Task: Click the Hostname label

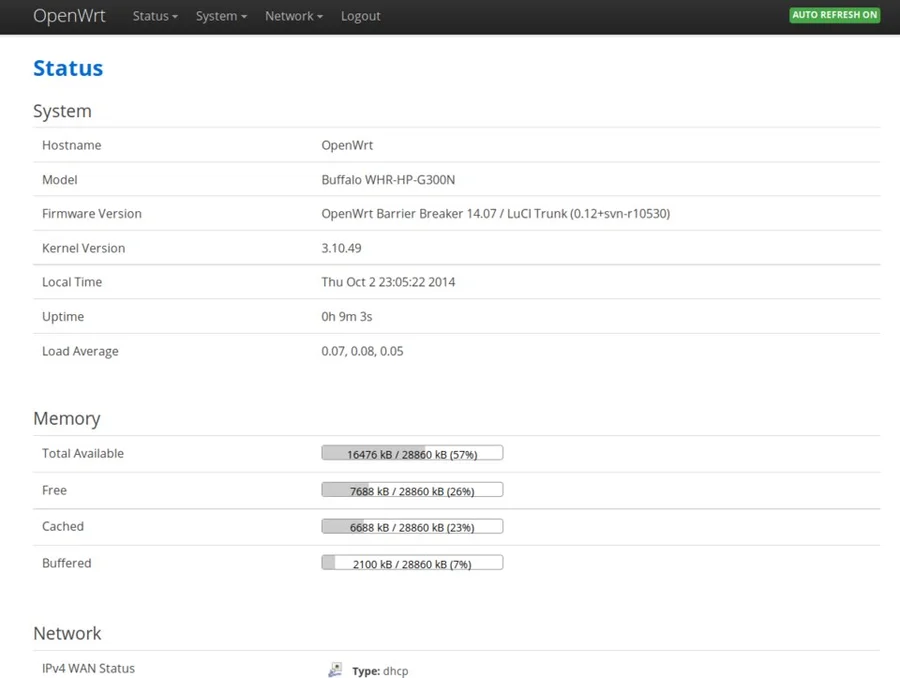Action: click(72, 145)
